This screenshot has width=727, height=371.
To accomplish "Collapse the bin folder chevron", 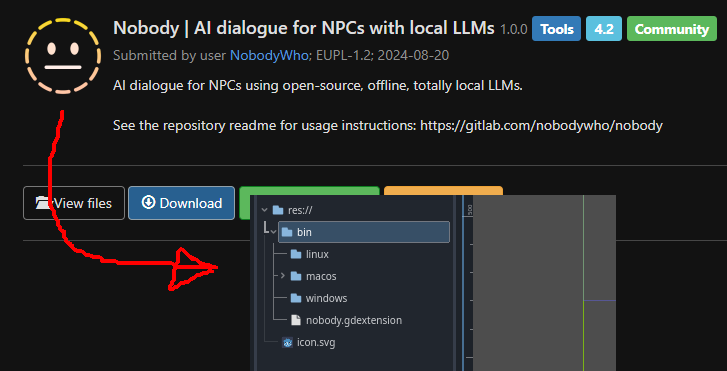I will tap(274, 232).
